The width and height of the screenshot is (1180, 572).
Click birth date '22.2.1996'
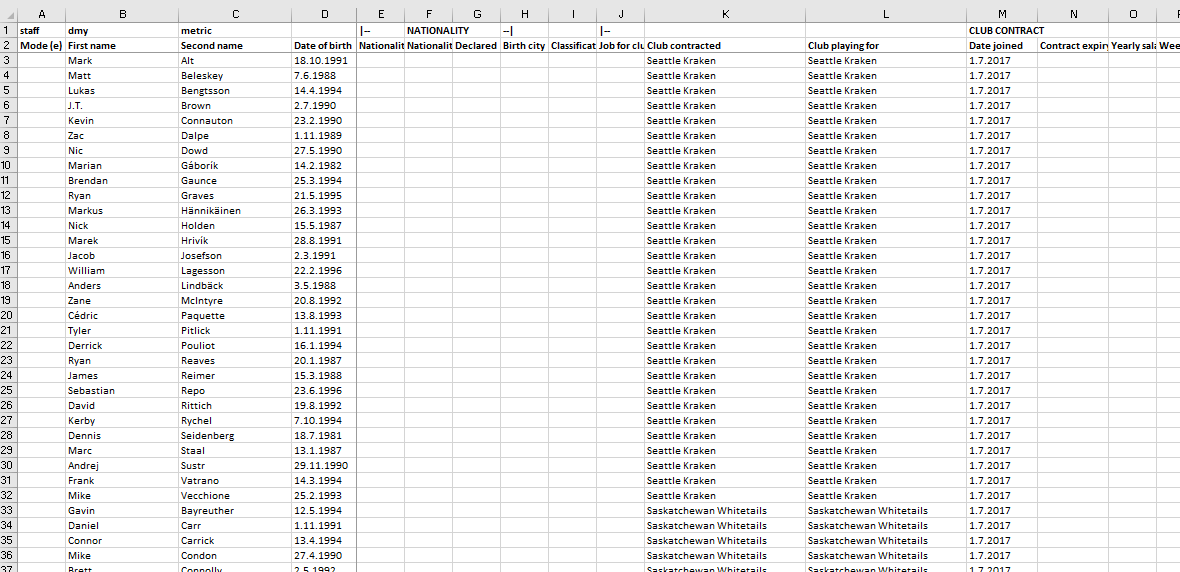(x=318, y=270)
